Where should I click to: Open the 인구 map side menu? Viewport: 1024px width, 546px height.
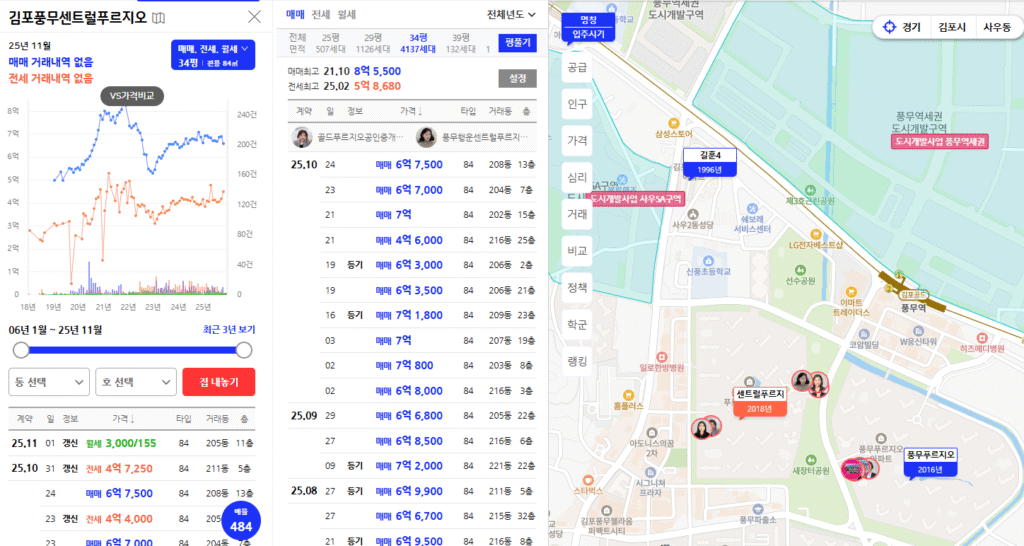click(x=577, y=104)
